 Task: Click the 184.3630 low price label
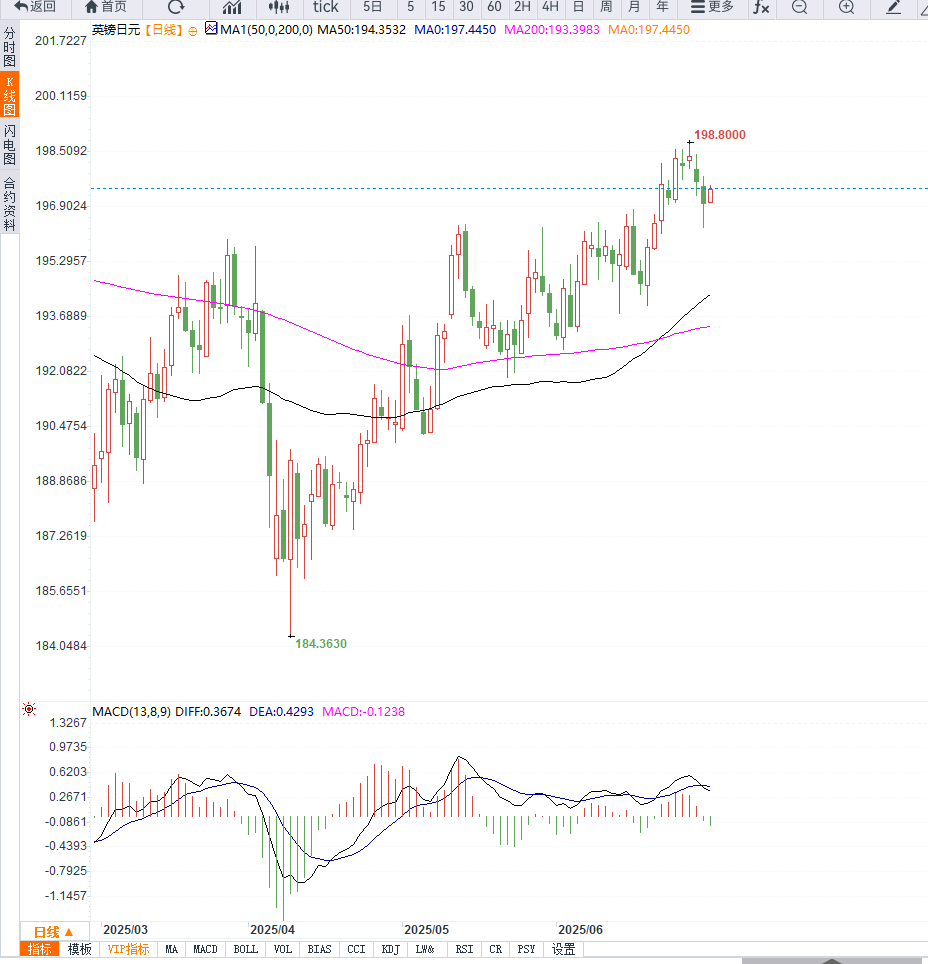[x=321, y=644]
